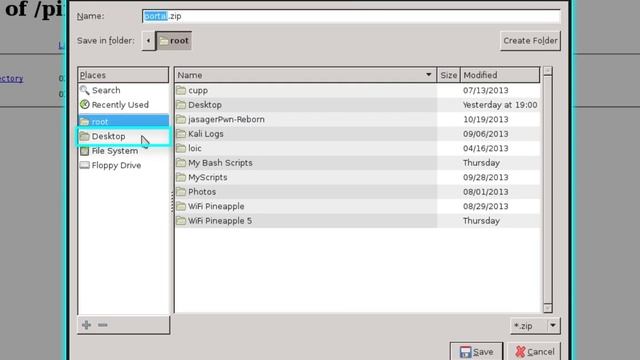The image size is (640, 360).
Task: Click the 09/28/2013 modified date
Action: point(486,177)
